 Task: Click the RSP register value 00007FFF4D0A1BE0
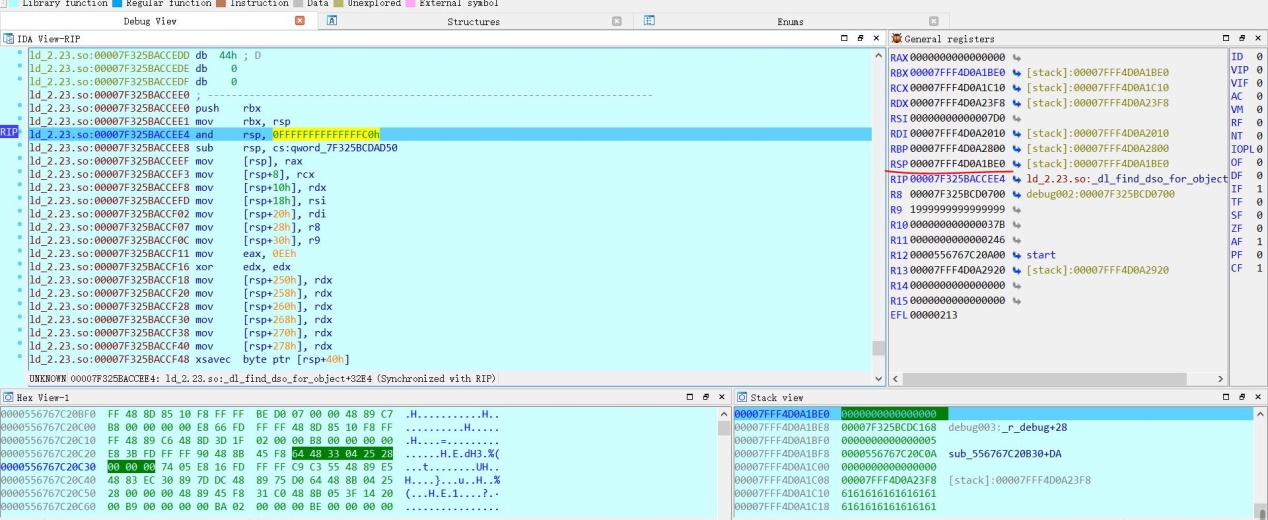pos(959,164)
